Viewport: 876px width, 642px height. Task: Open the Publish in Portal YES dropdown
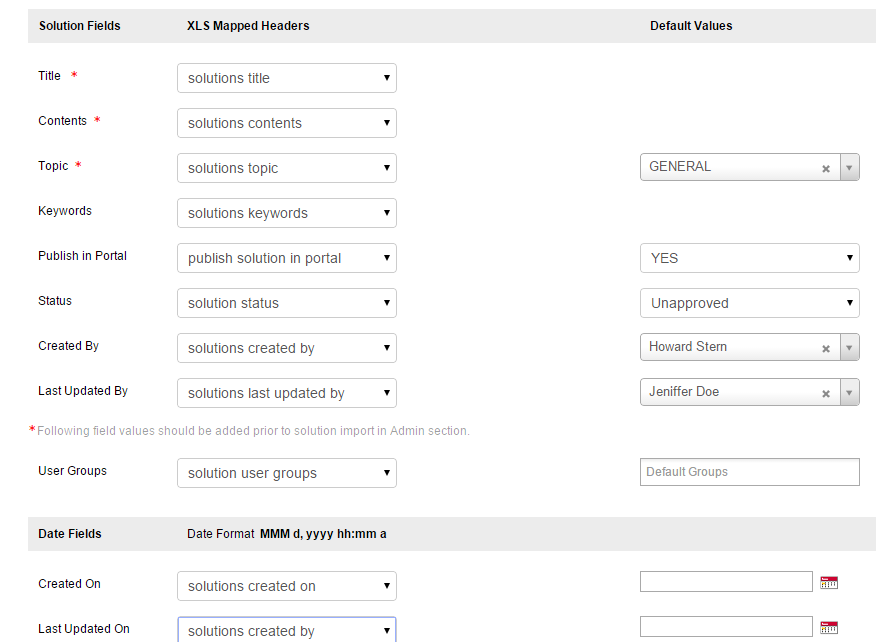749,258
